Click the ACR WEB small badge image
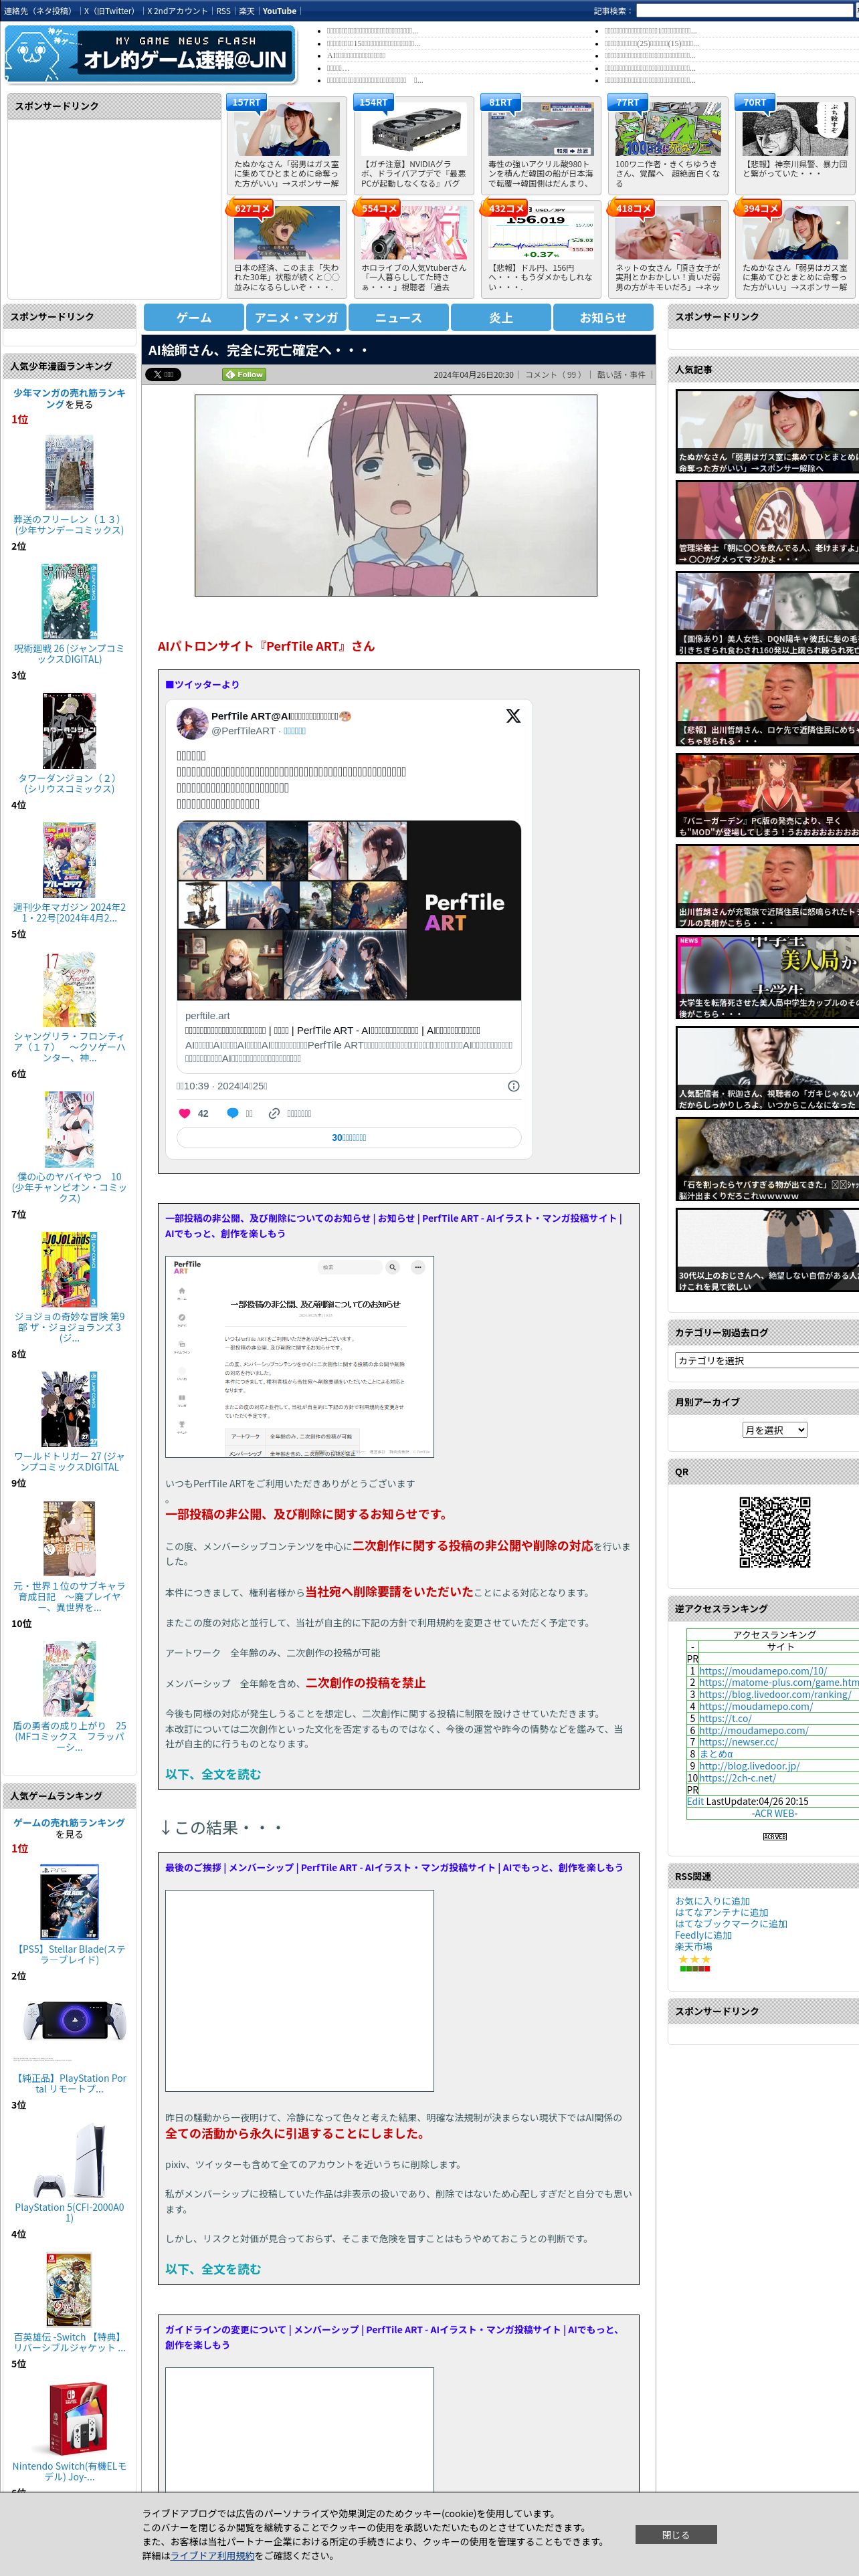The image size is (859, 2576). pyautogui.click(x=774, y=1837)
